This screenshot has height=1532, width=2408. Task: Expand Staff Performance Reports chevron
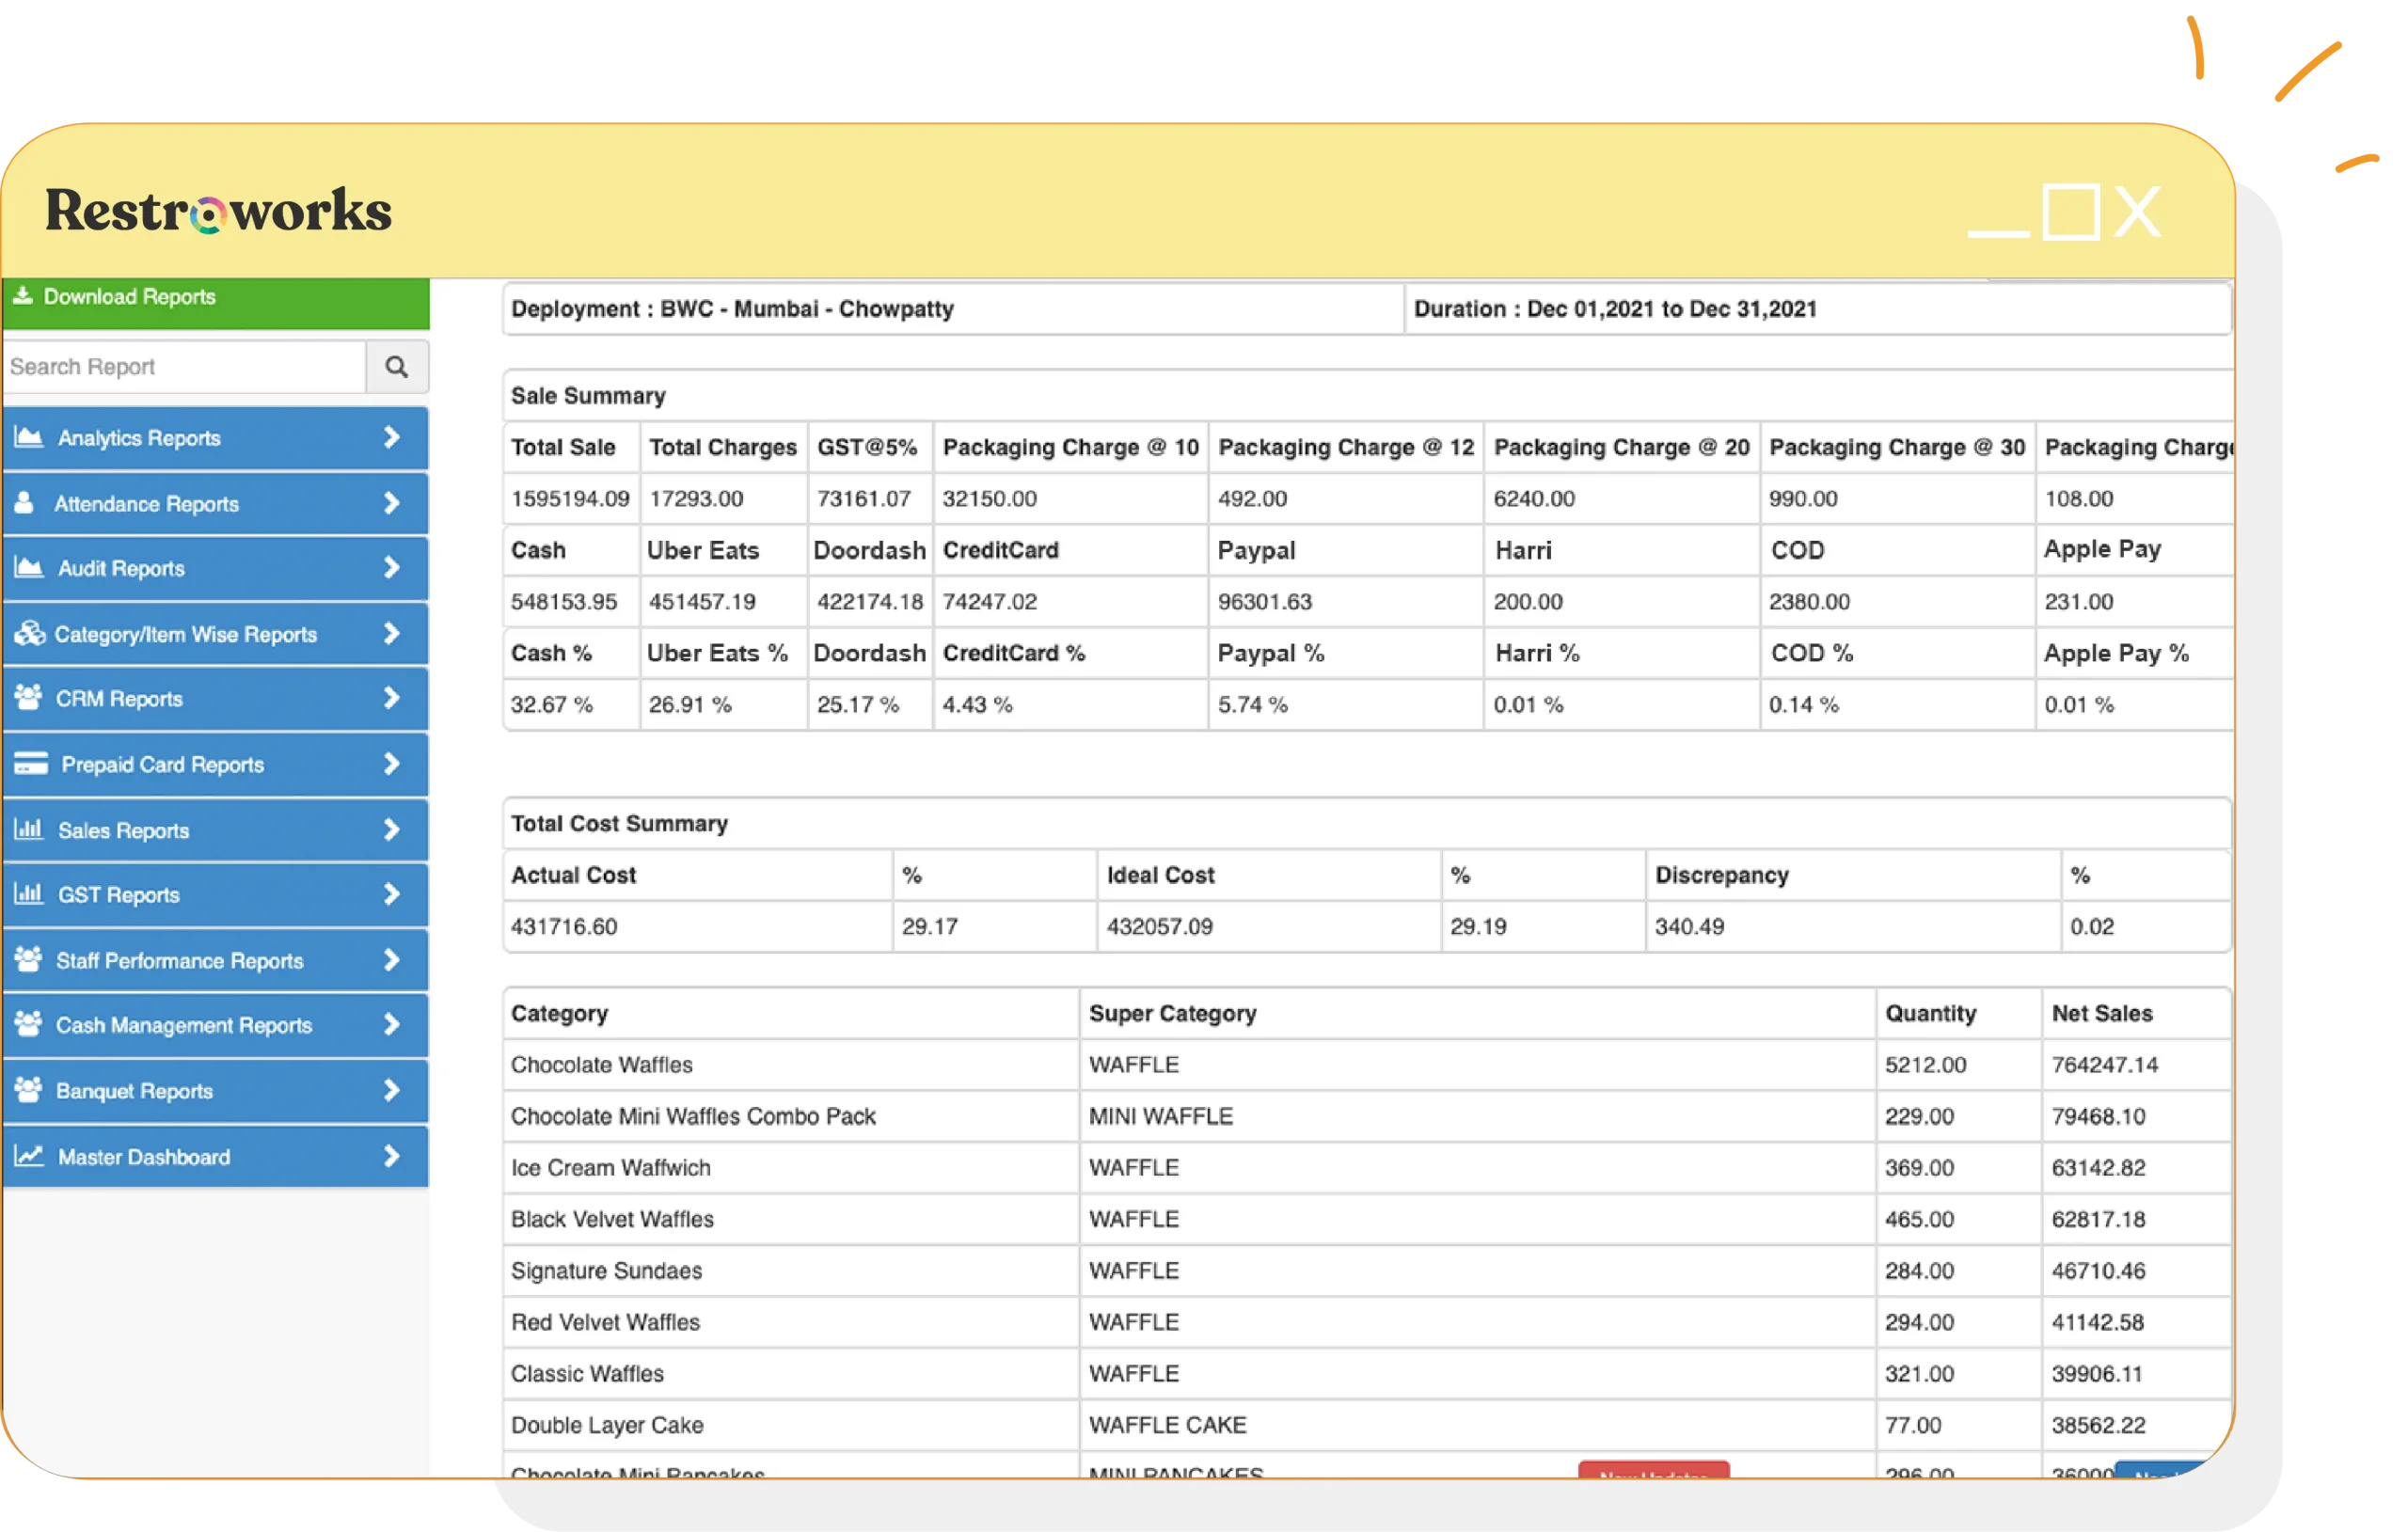tap(391, 960)
